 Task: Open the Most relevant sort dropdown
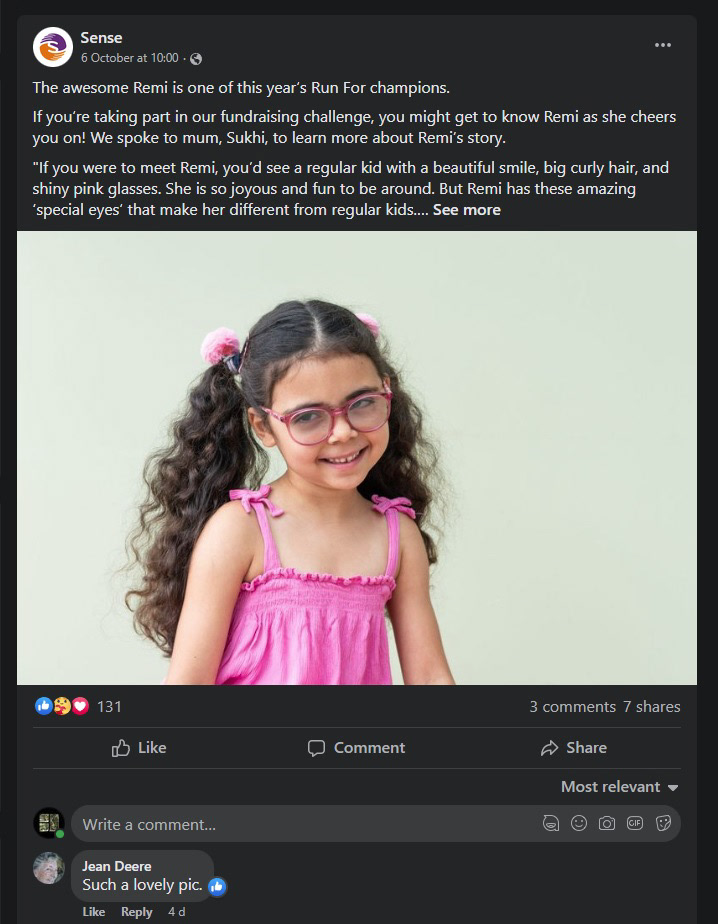pyautogui.click(x=620, y=787)
